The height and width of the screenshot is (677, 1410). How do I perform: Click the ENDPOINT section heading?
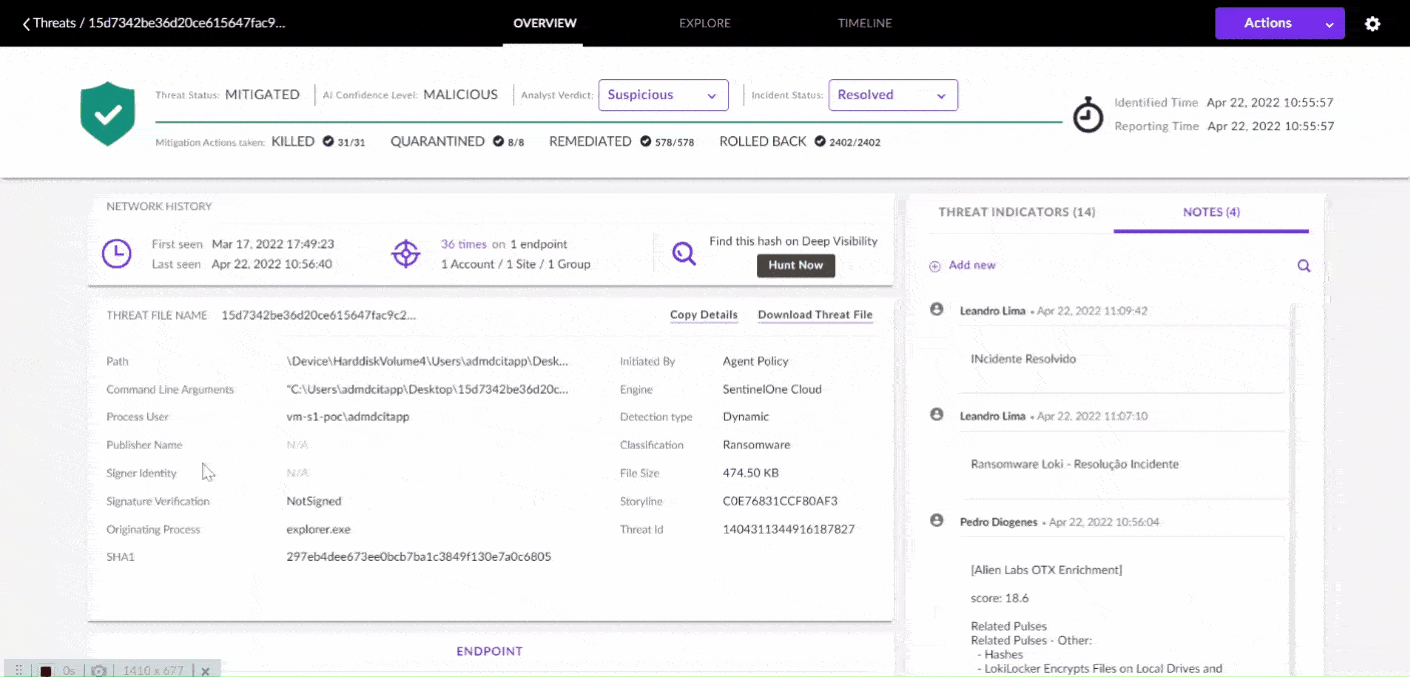point(490,652)
